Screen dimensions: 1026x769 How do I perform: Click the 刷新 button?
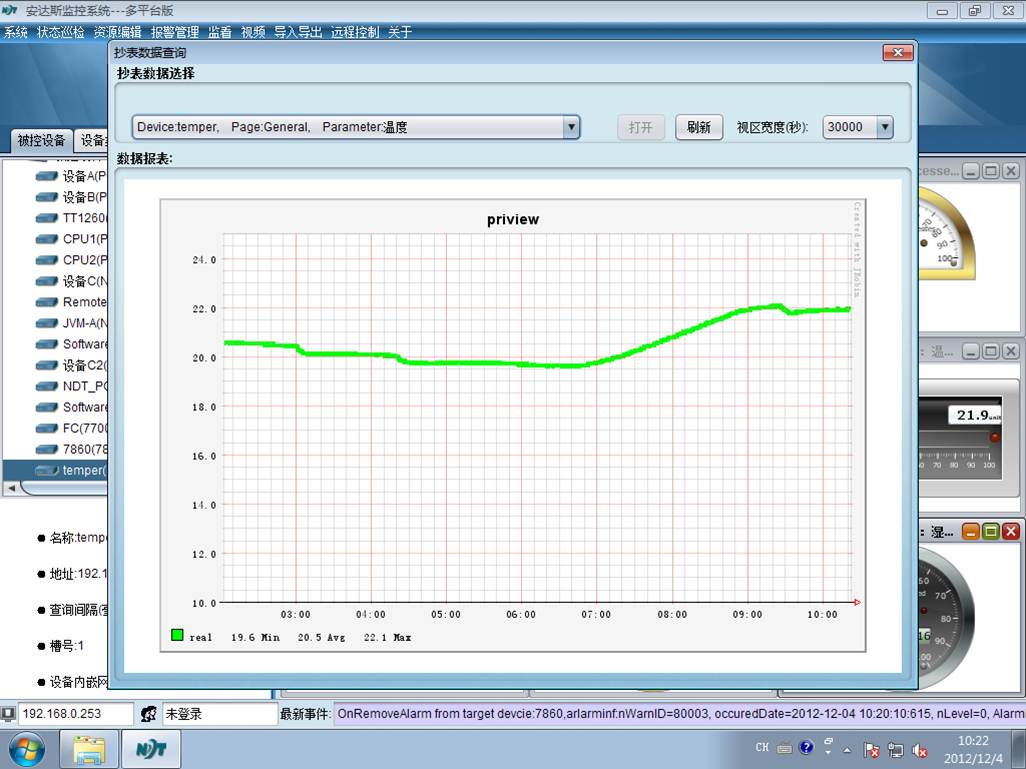click(699, 127)
